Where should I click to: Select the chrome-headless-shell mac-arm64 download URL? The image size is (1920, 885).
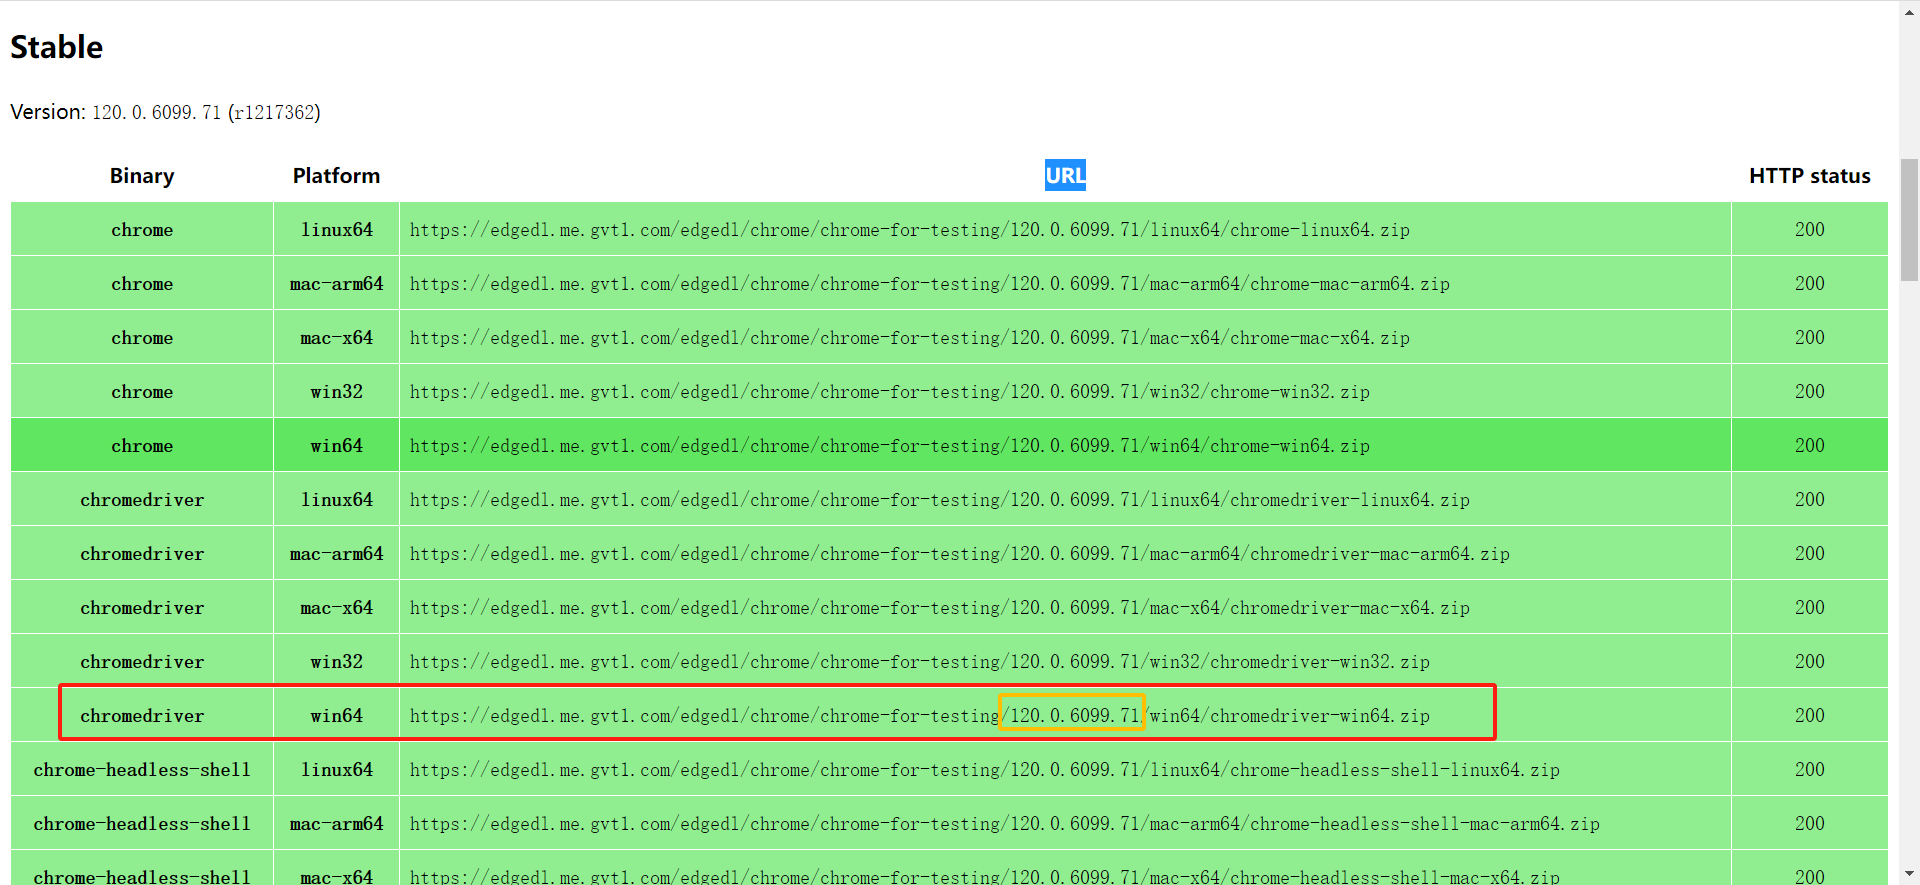coord(1004,824)
